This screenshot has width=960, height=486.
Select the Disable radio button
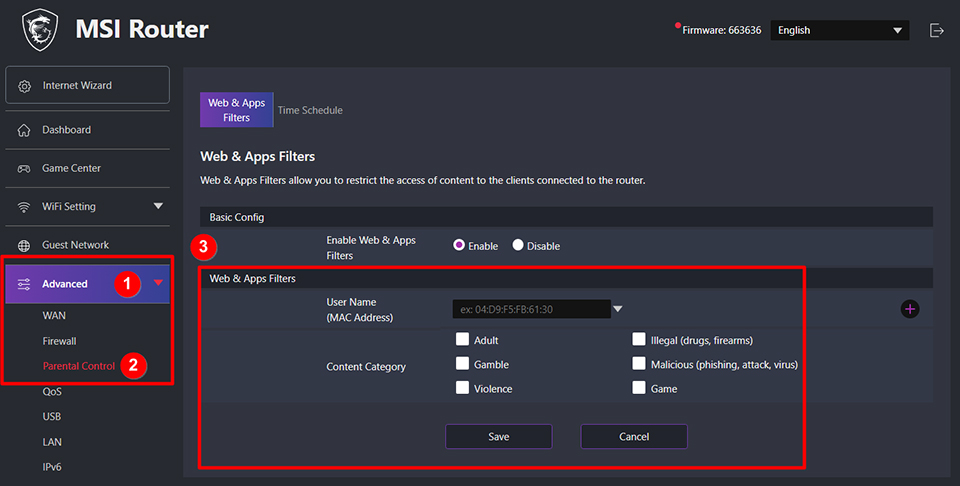click(x=518, y=245)
